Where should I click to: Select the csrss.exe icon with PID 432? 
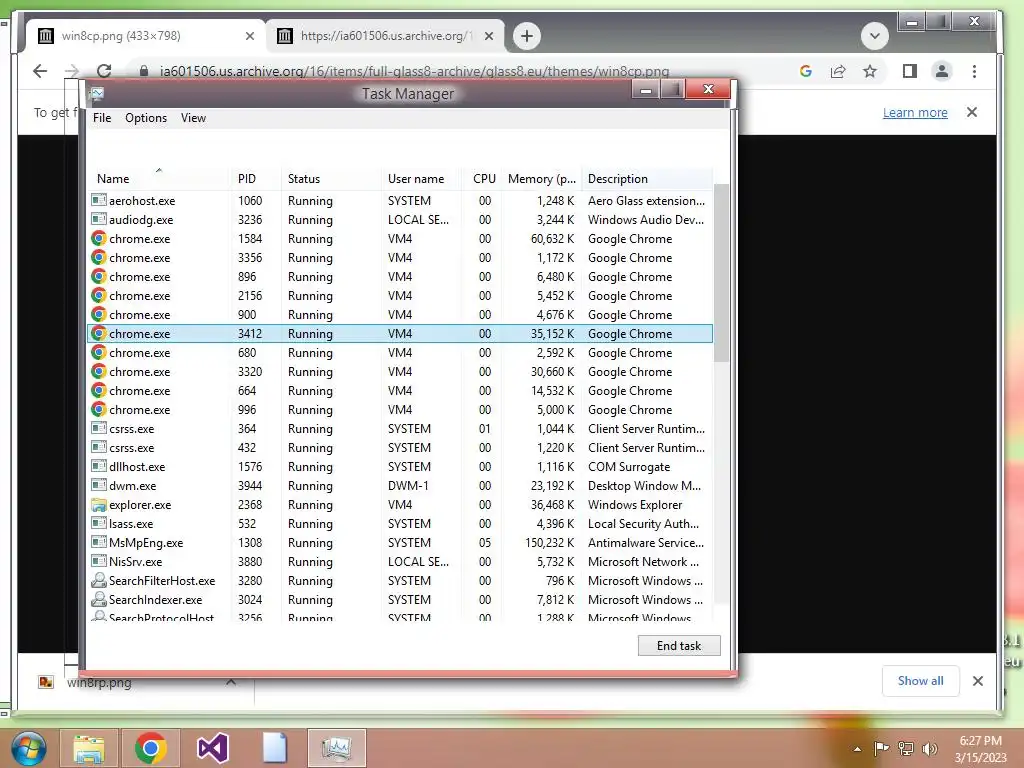click(x=99, y=447)
